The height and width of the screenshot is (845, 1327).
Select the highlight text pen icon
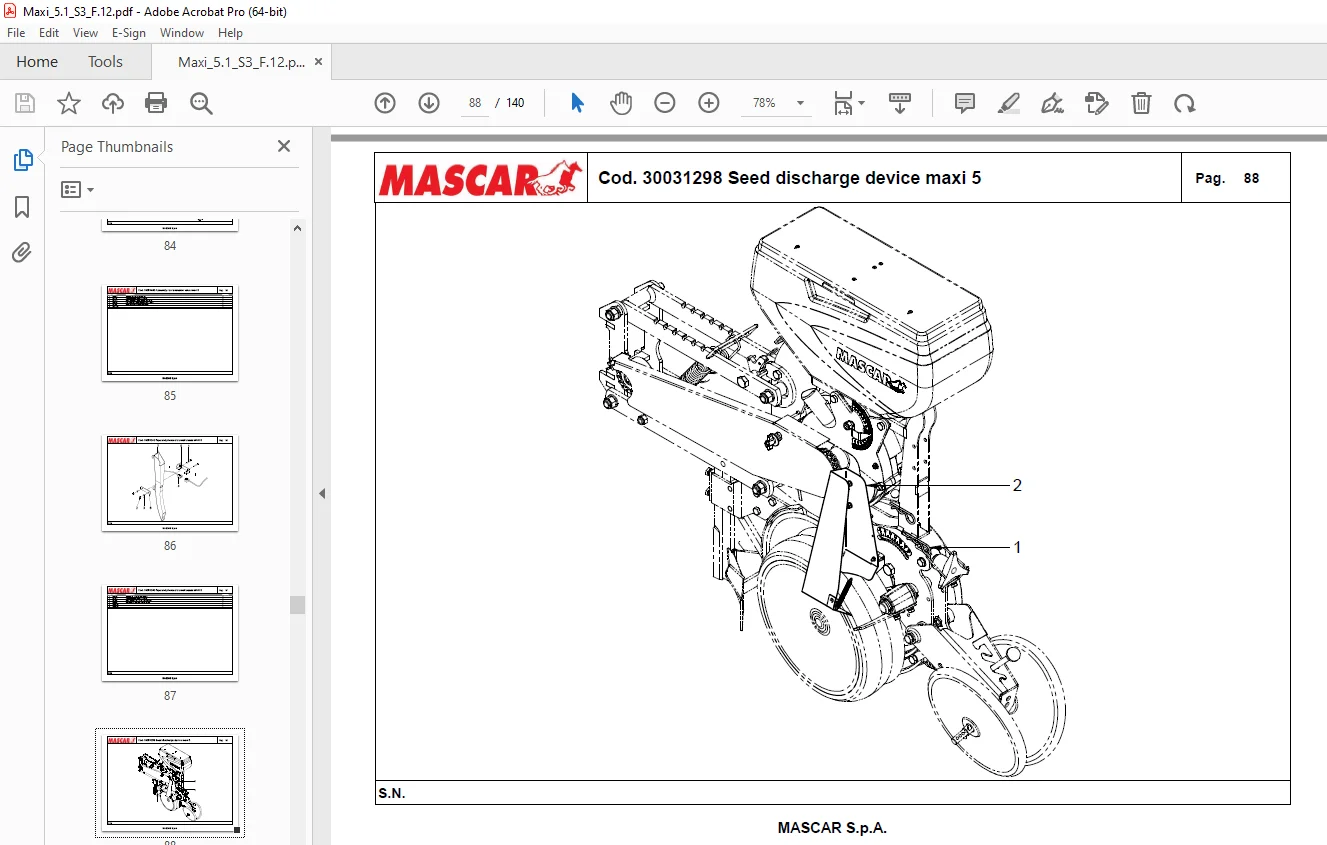click(1009, 103)
